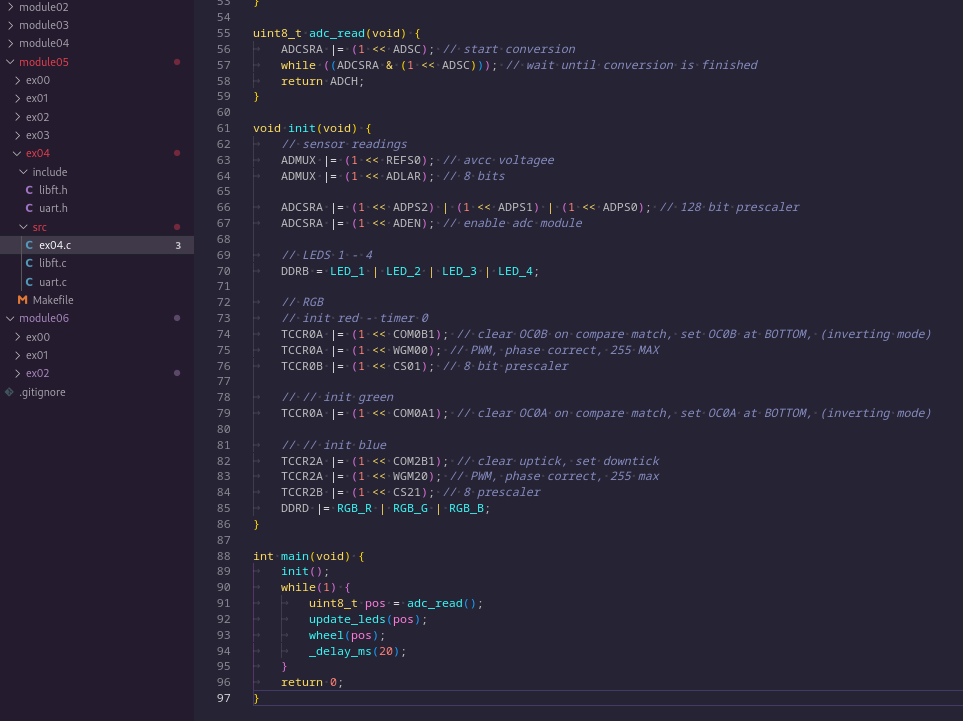The width and height of the screenshot is (963, 721).
Task: Click the adc_read function definition name
Action: (337, 33)
